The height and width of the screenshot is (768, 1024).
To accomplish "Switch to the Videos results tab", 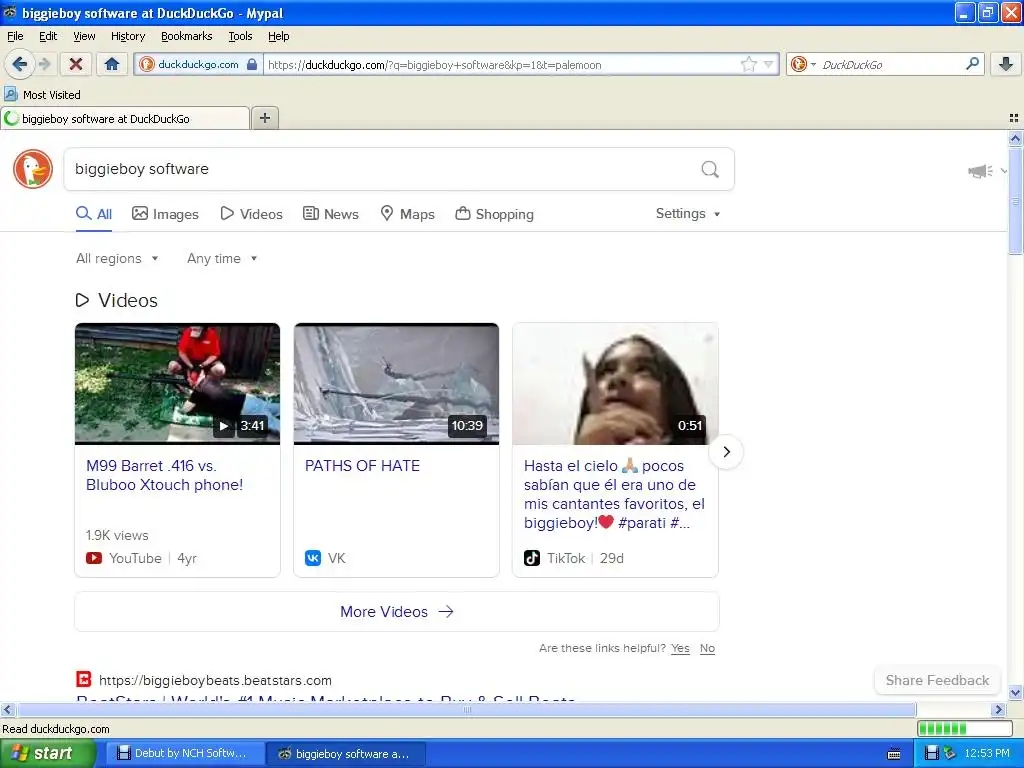I will click(x=251, y=214).
